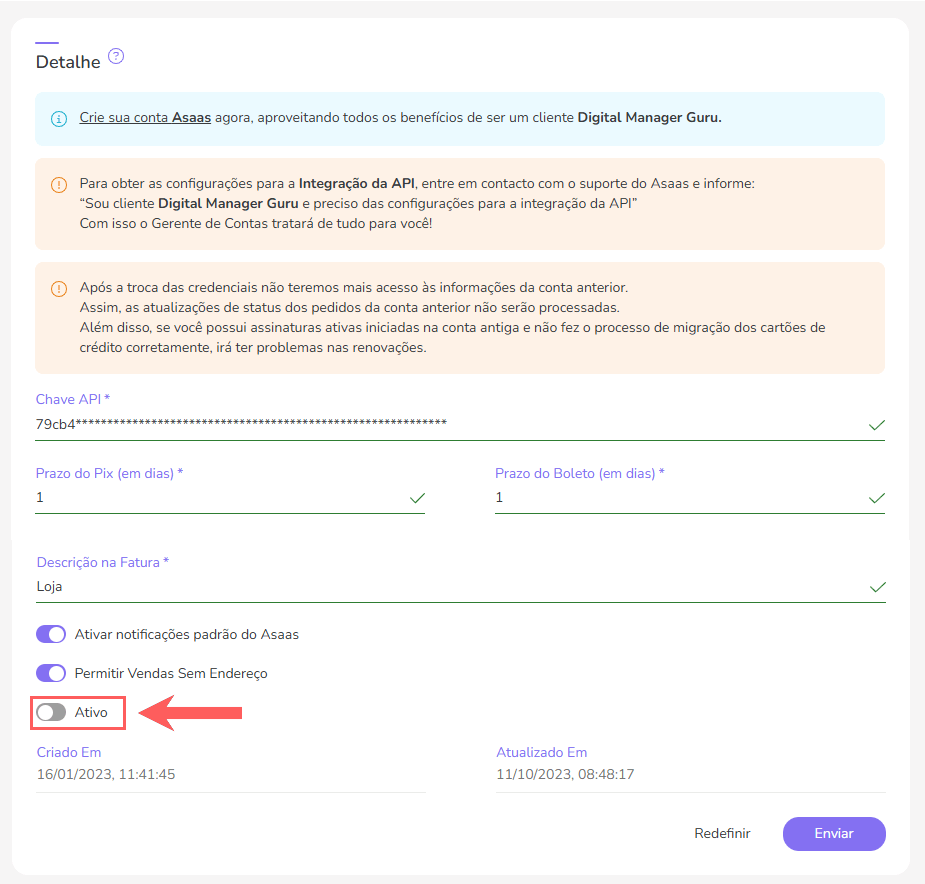925x884 pixels.
Task: Click the checkmark on Descrição na Fatura
Action: point(877,587)
